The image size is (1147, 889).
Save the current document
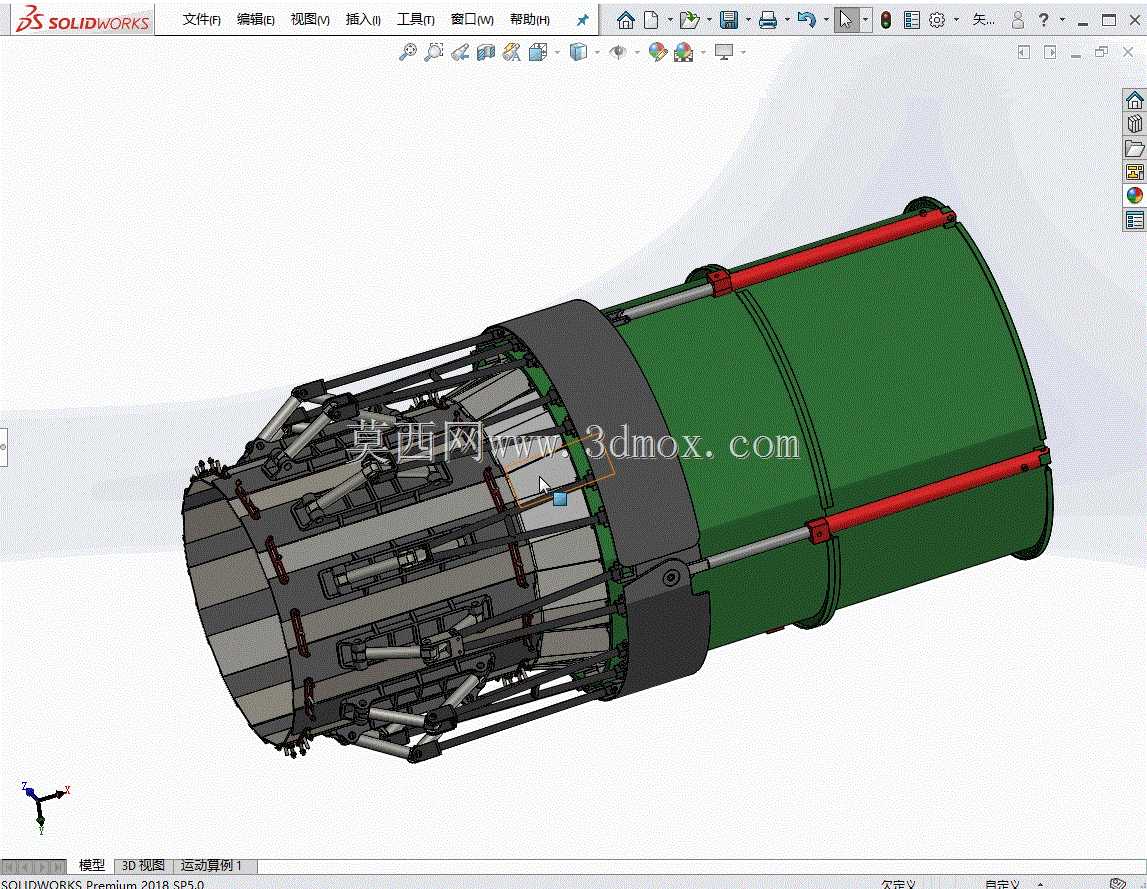729,20
